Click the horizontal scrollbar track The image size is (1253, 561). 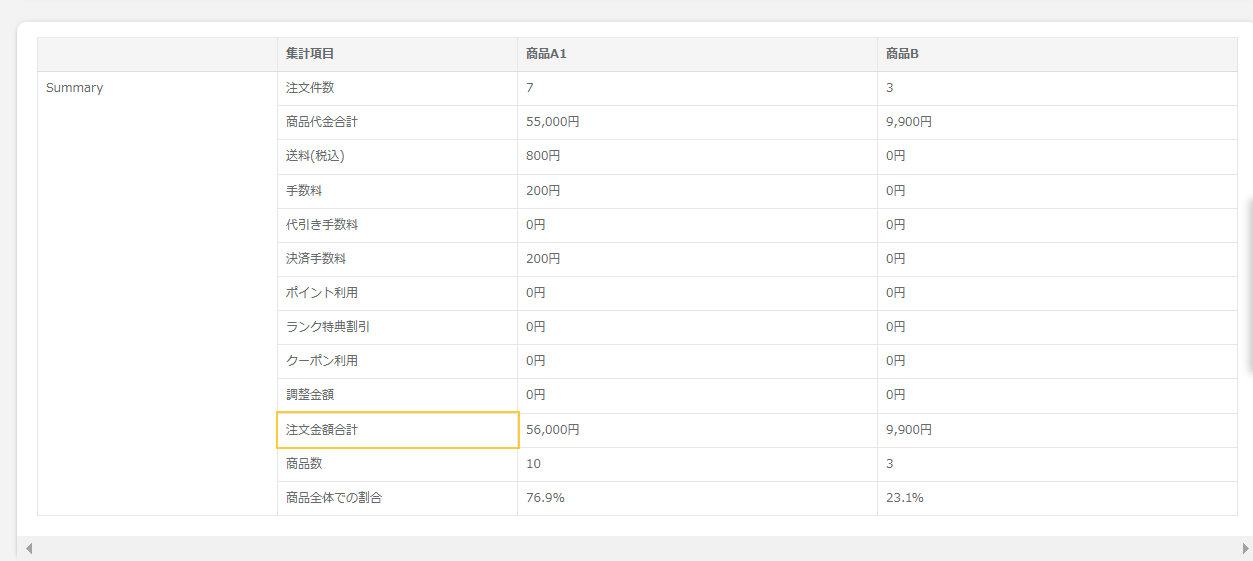click(636, 548)
